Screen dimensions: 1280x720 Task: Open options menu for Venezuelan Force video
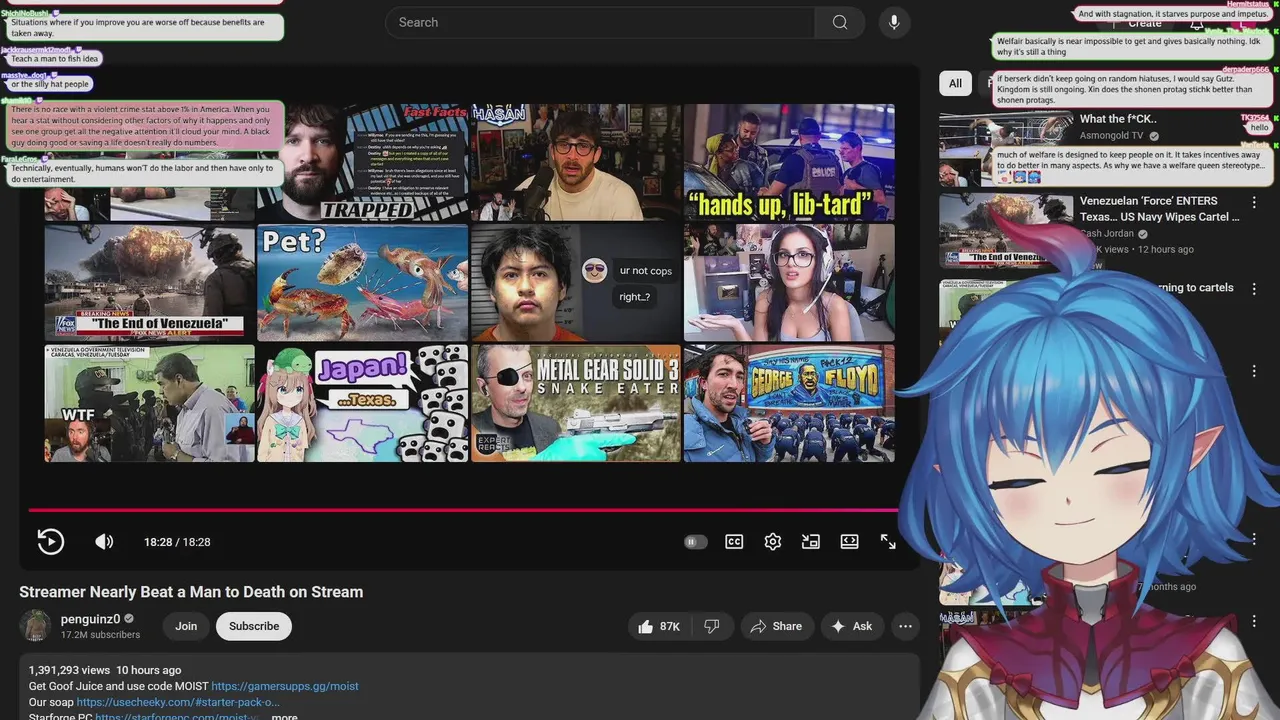(x=1254, y=202)
